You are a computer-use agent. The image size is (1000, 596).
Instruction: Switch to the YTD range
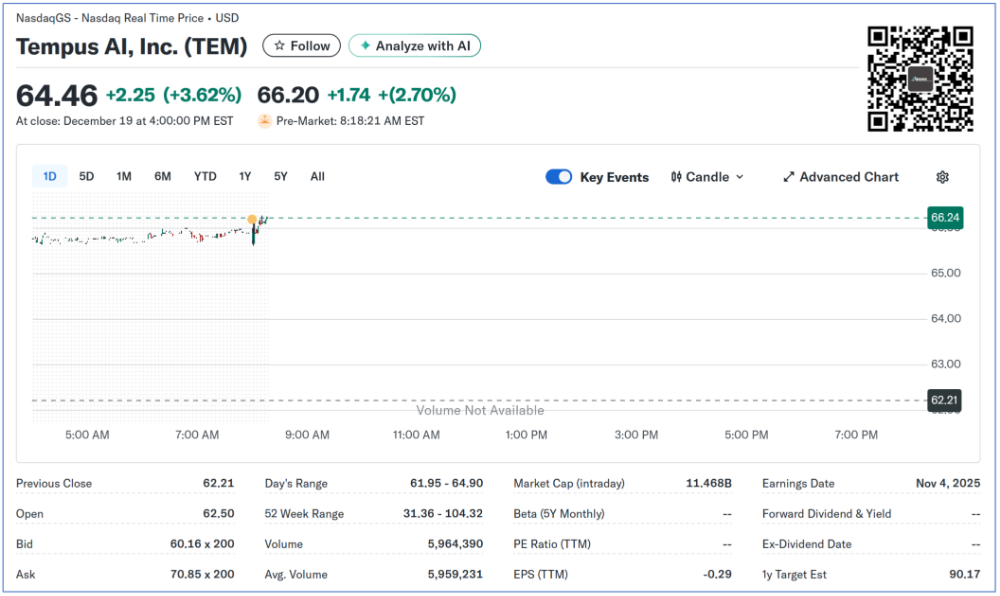pos(205,177)
